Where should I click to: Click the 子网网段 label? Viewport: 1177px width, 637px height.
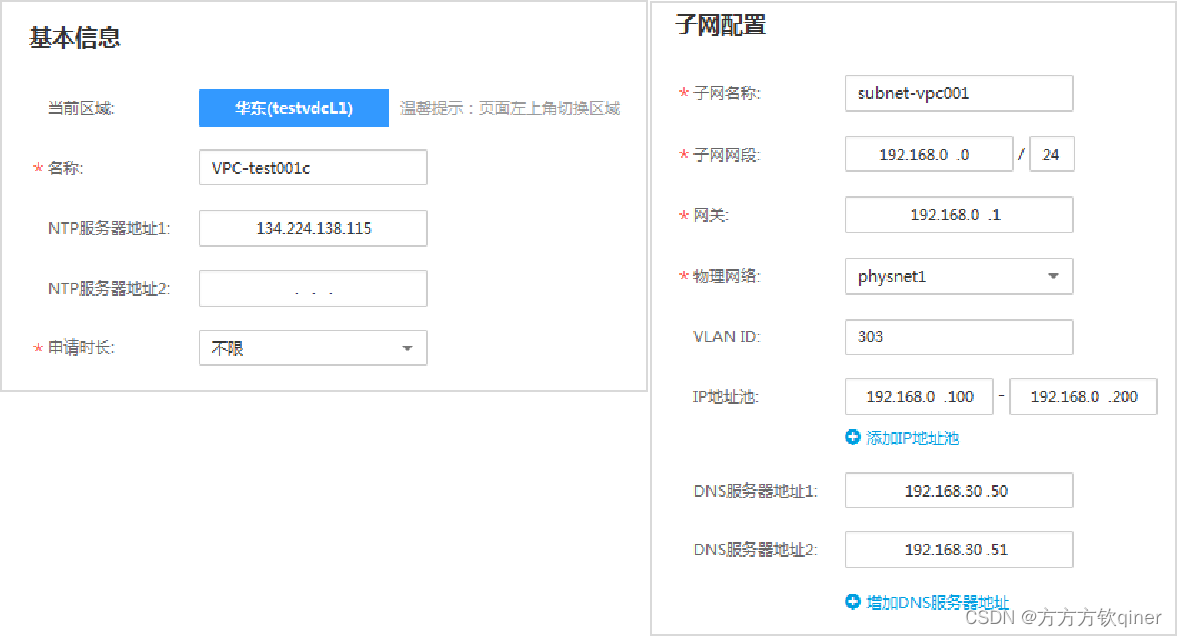tap(727, 155)
